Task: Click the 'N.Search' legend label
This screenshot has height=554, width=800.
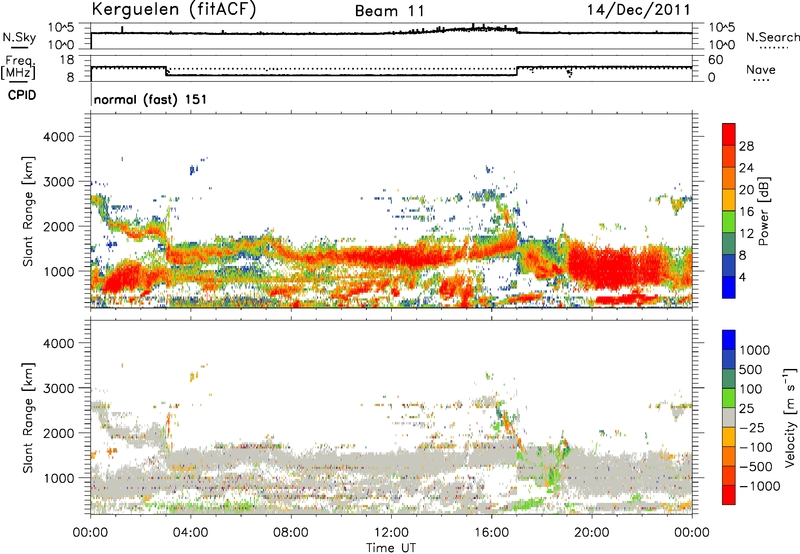Action: (772, 37)
